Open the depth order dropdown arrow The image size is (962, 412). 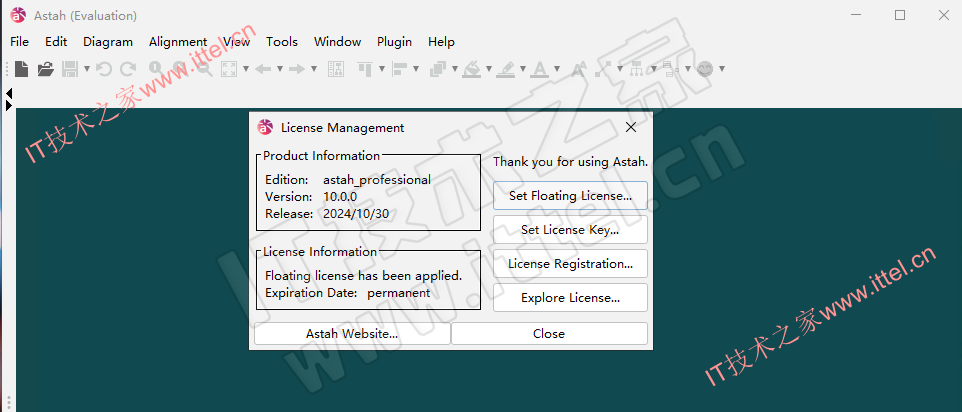(x=455, y=69)
